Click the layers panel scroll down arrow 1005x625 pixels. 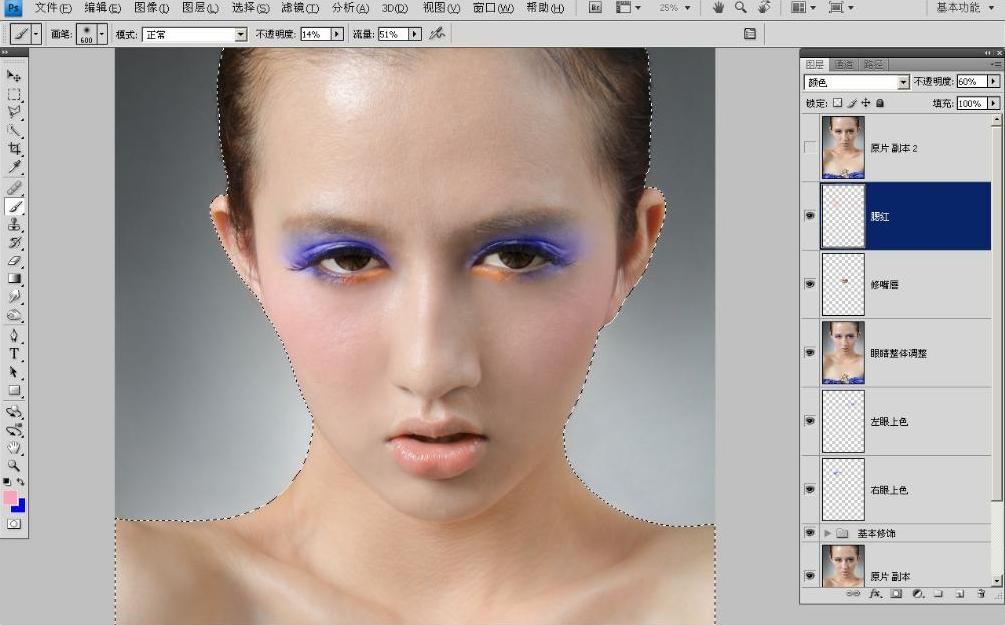(996, 580)
